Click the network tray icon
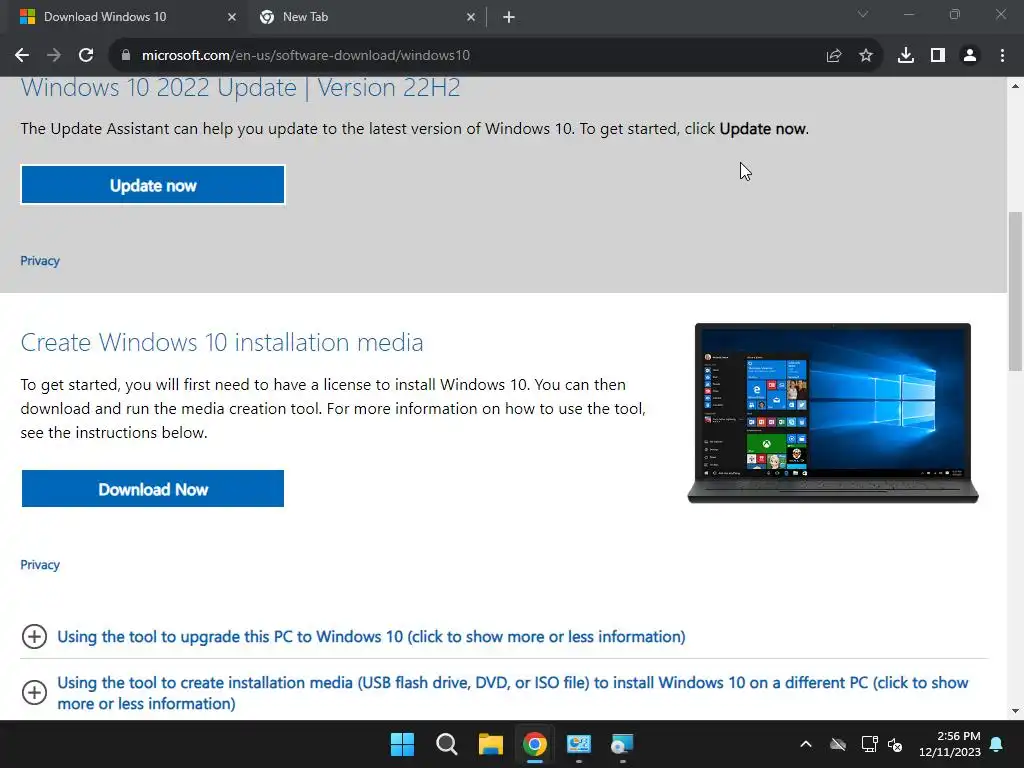The width and height of the screenshot is (1024, 768). [x=869, y=744]
